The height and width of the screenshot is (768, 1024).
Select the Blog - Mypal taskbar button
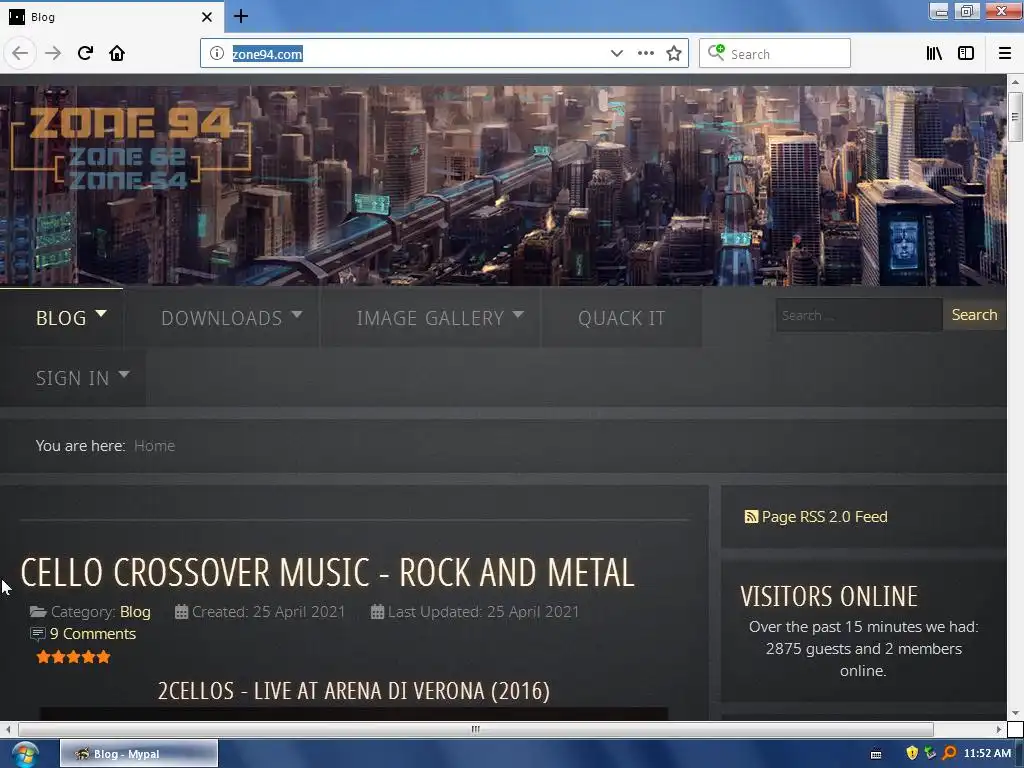(138, 754)
